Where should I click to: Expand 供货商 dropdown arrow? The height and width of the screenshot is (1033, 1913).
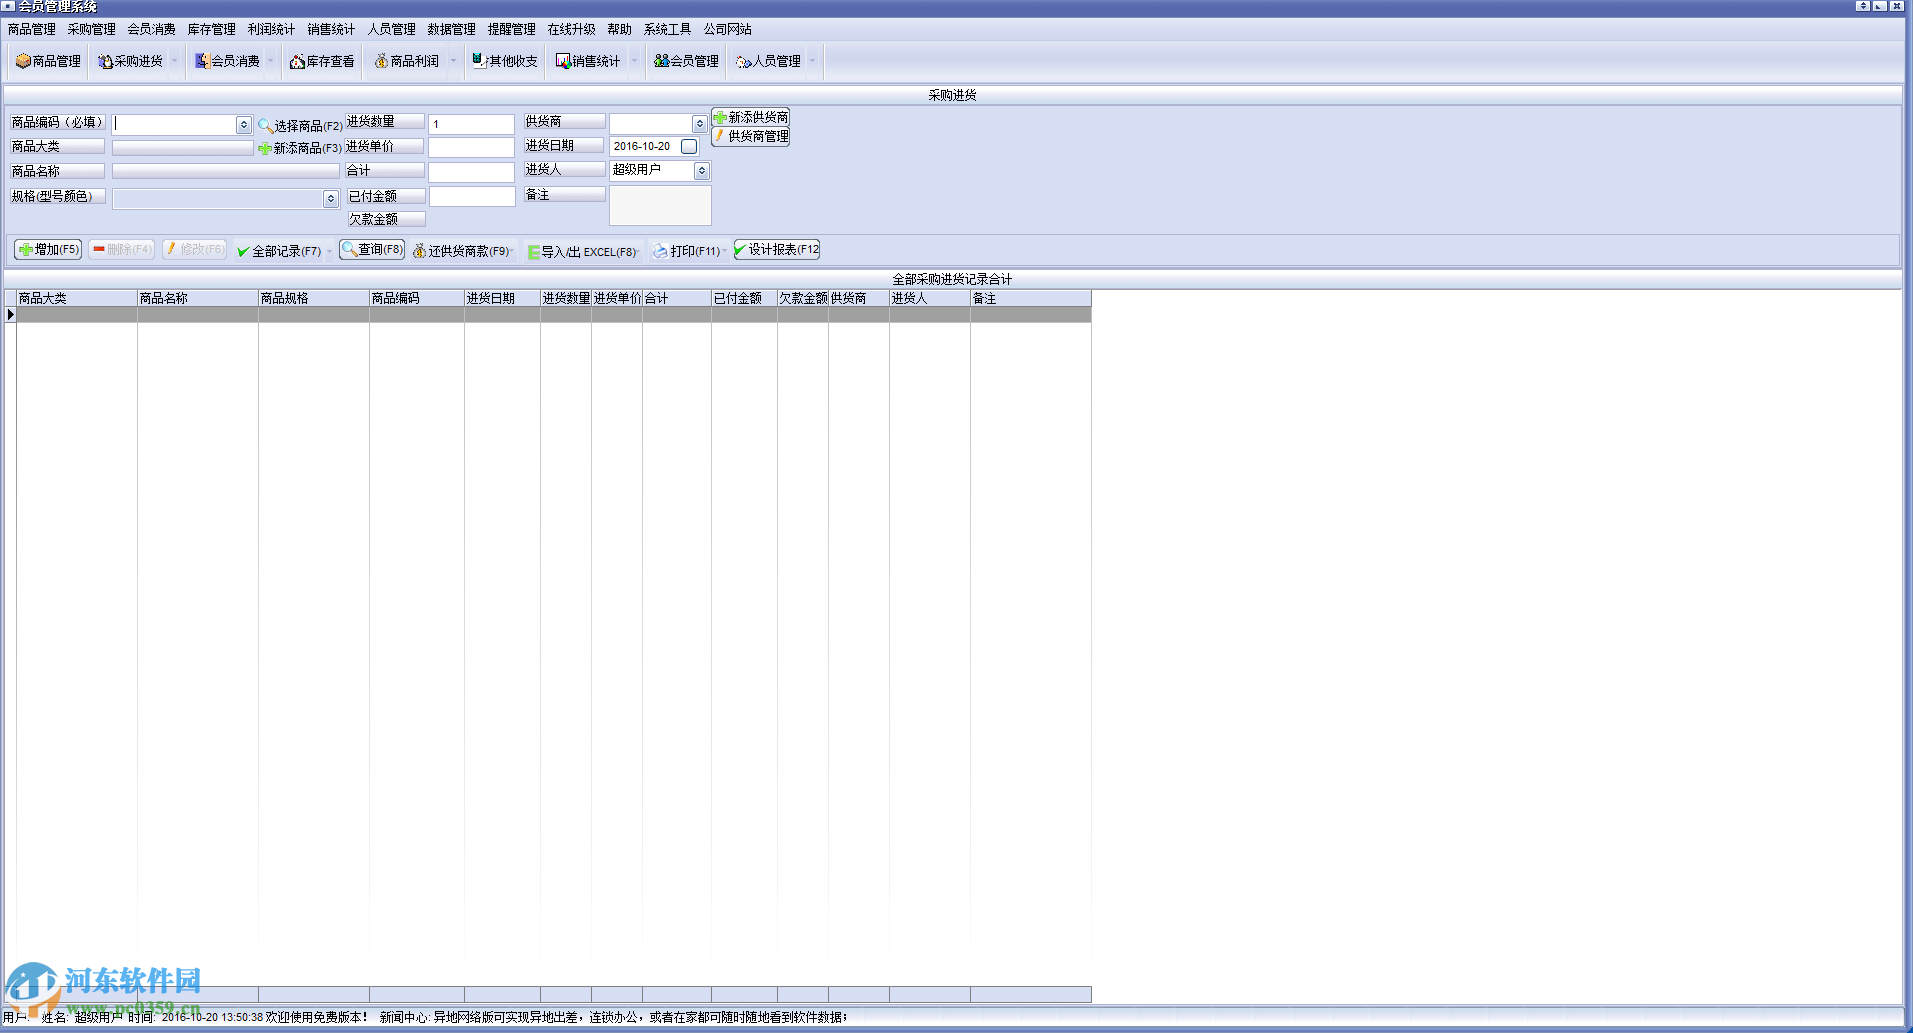click(x=700, y=124)
